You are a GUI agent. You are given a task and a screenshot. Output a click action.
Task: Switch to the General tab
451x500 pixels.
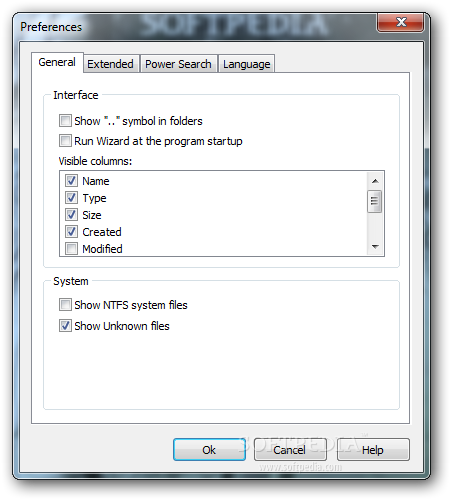point(57,62)
